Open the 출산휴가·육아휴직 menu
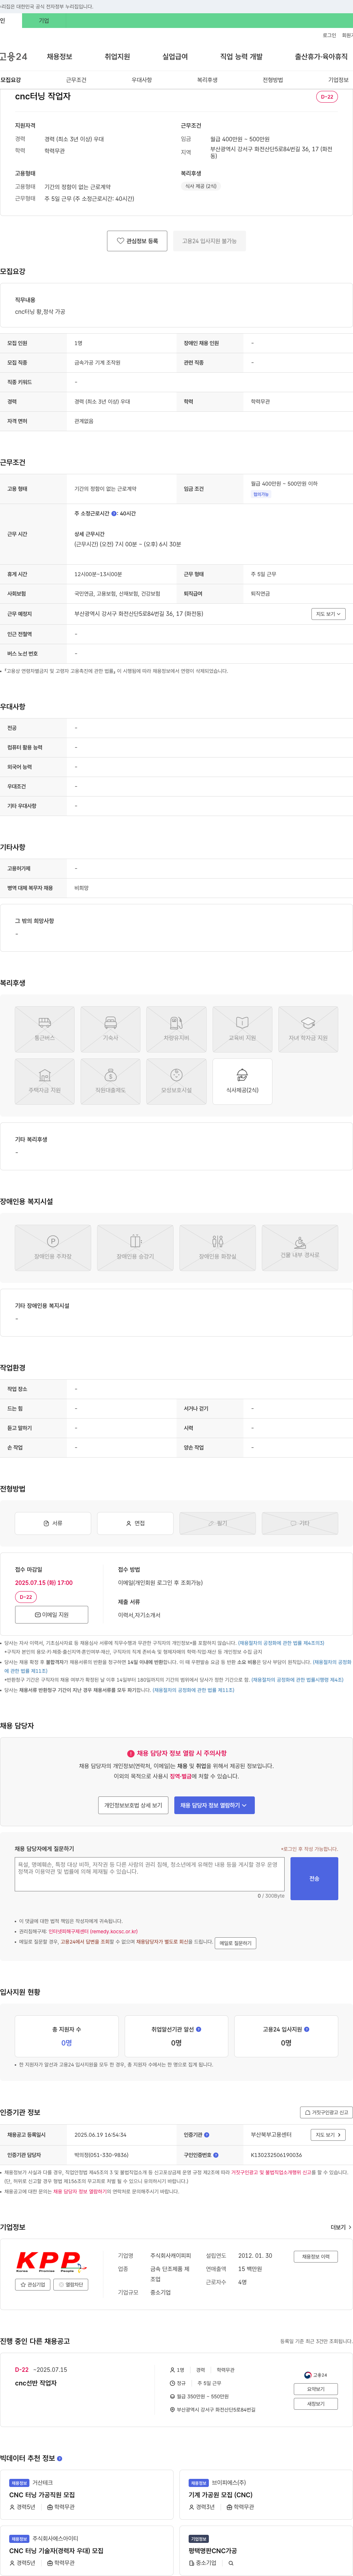Image resolution: width=353 pixels, height=2576 pixels. 321,57
